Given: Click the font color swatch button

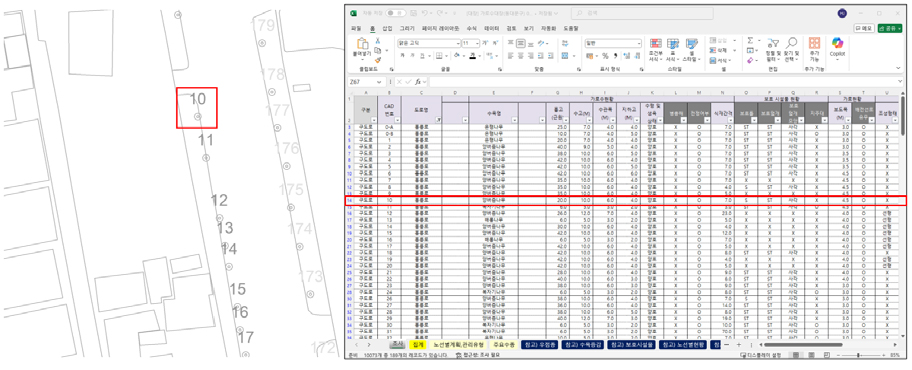Looking at the screenshot, I should [x=473, y=56].
